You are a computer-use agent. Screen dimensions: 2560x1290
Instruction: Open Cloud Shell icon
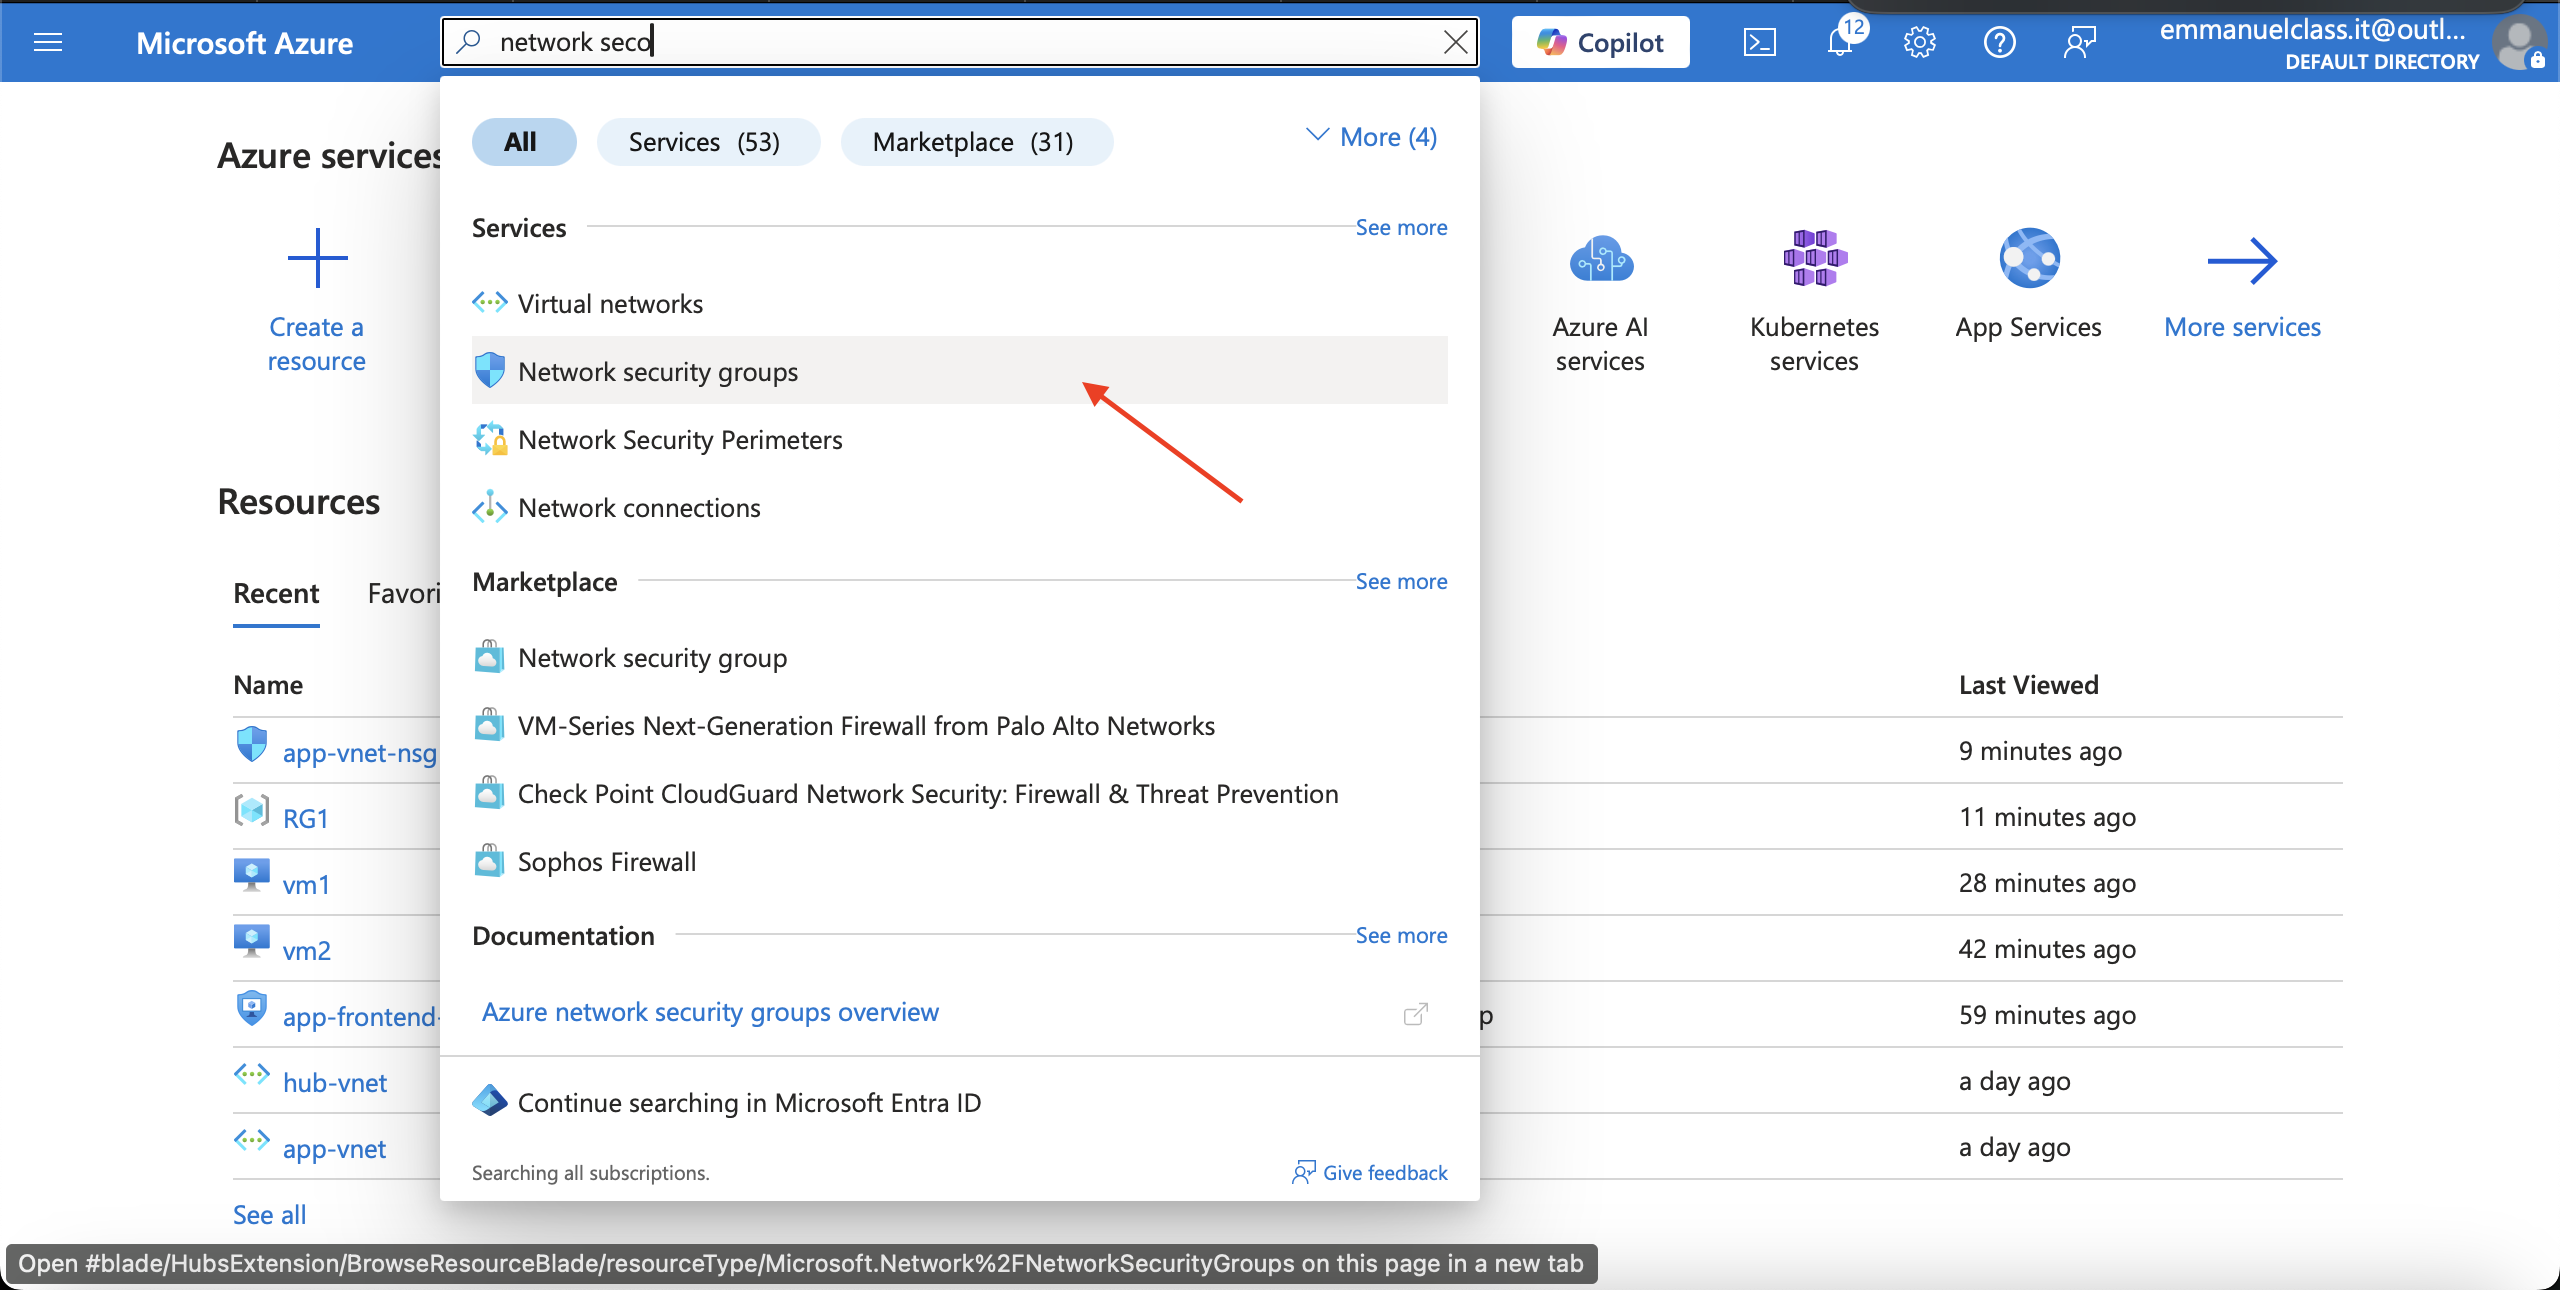[1759, 42]
